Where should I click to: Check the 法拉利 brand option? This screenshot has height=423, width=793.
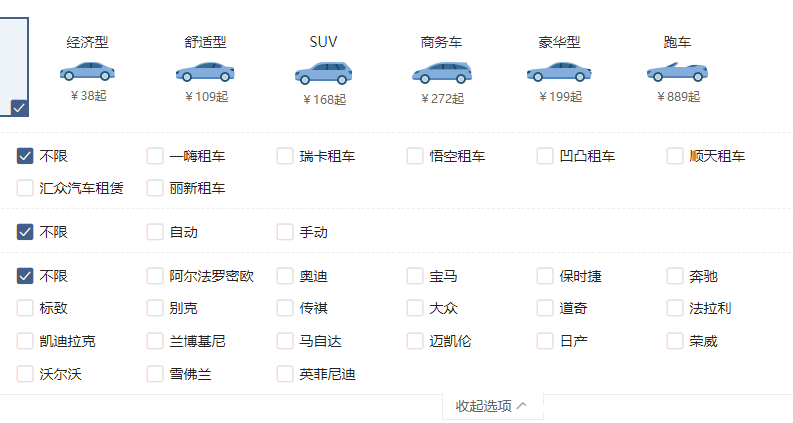click(x=675, y=308)
